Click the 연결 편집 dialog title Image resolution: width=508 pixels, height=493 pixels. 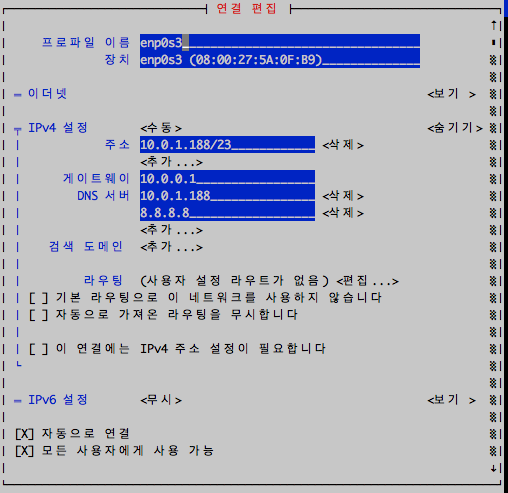247,8
